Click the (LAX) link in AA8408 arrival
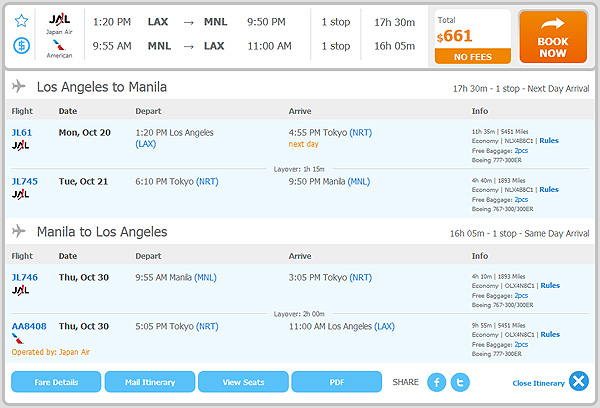The height and width of the screenshot is (408, 600). click(385, 326)
